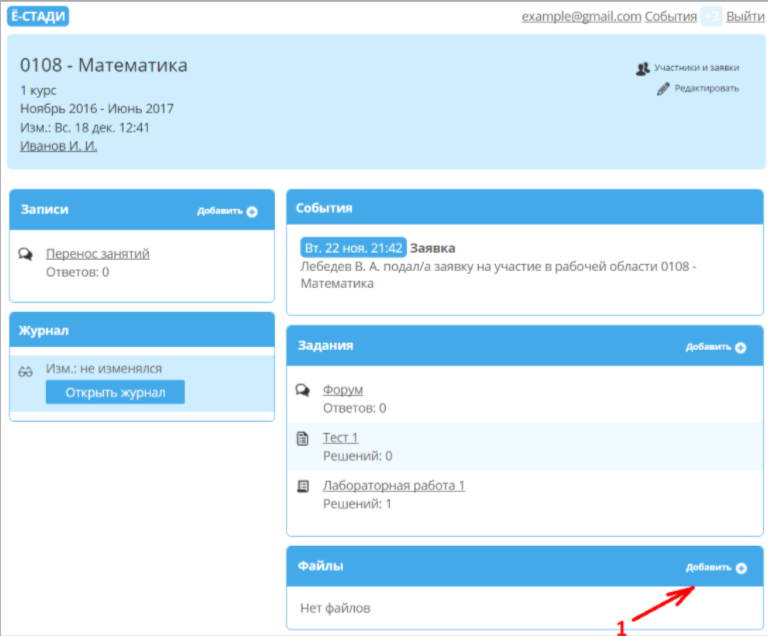Click the Вт. 22 ноя. 21:42 date badge
The image size is (768, 636).
(x=353, y=248)
